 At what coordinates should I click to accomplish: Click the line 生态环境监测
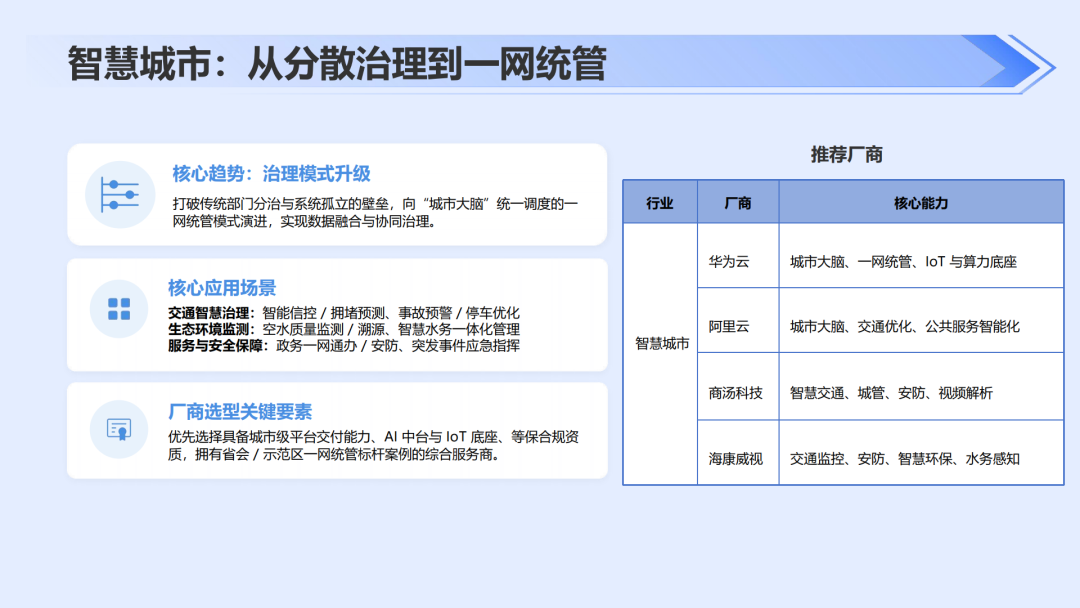pos(344,329)
